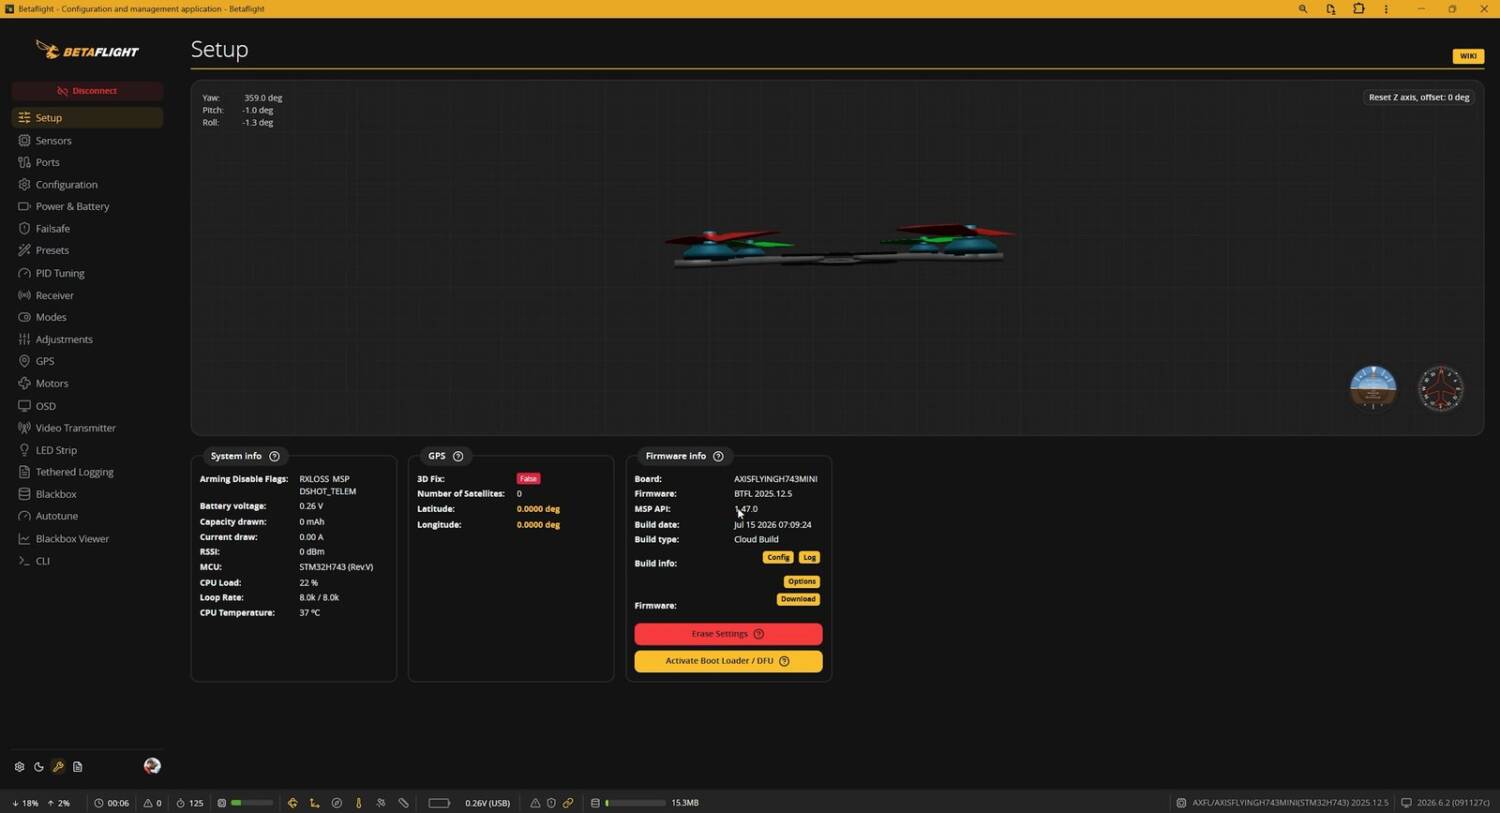Viewport: 1500px width, 813px height.
Task: Open the Video Transmitter tab
Action: 87,428
